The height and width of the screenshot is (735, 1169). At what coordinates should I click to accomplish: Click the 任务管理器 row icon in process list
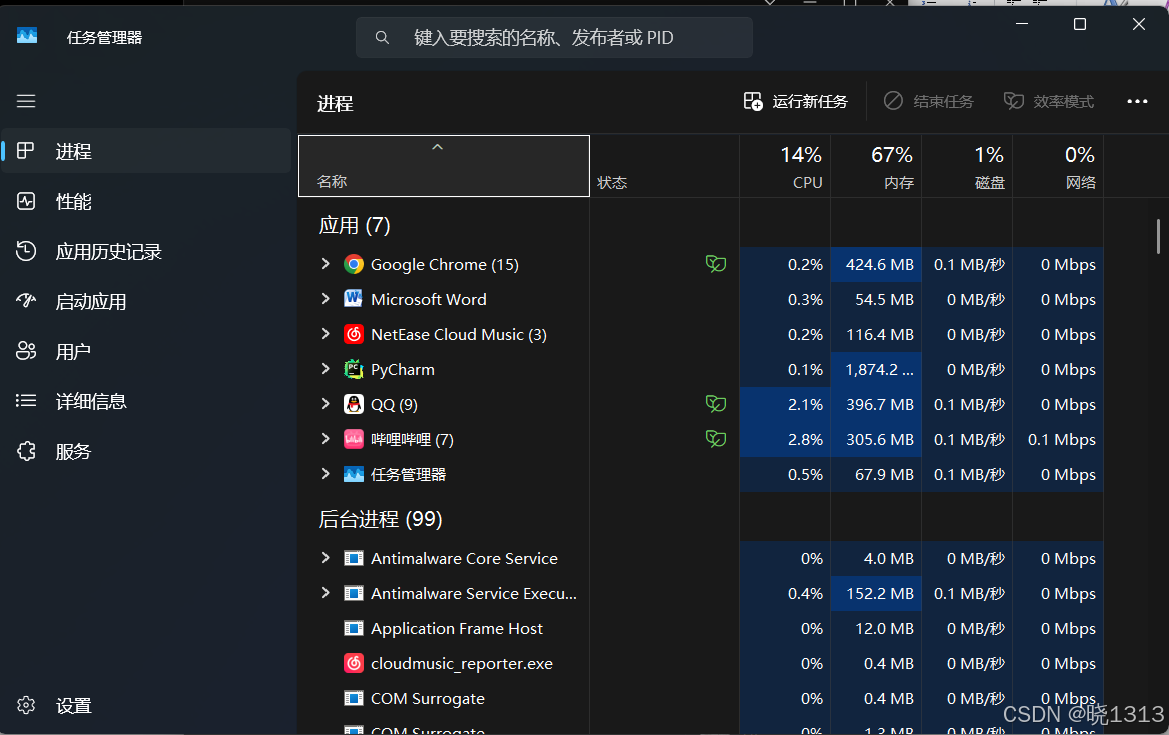click(x=353, y=474)
